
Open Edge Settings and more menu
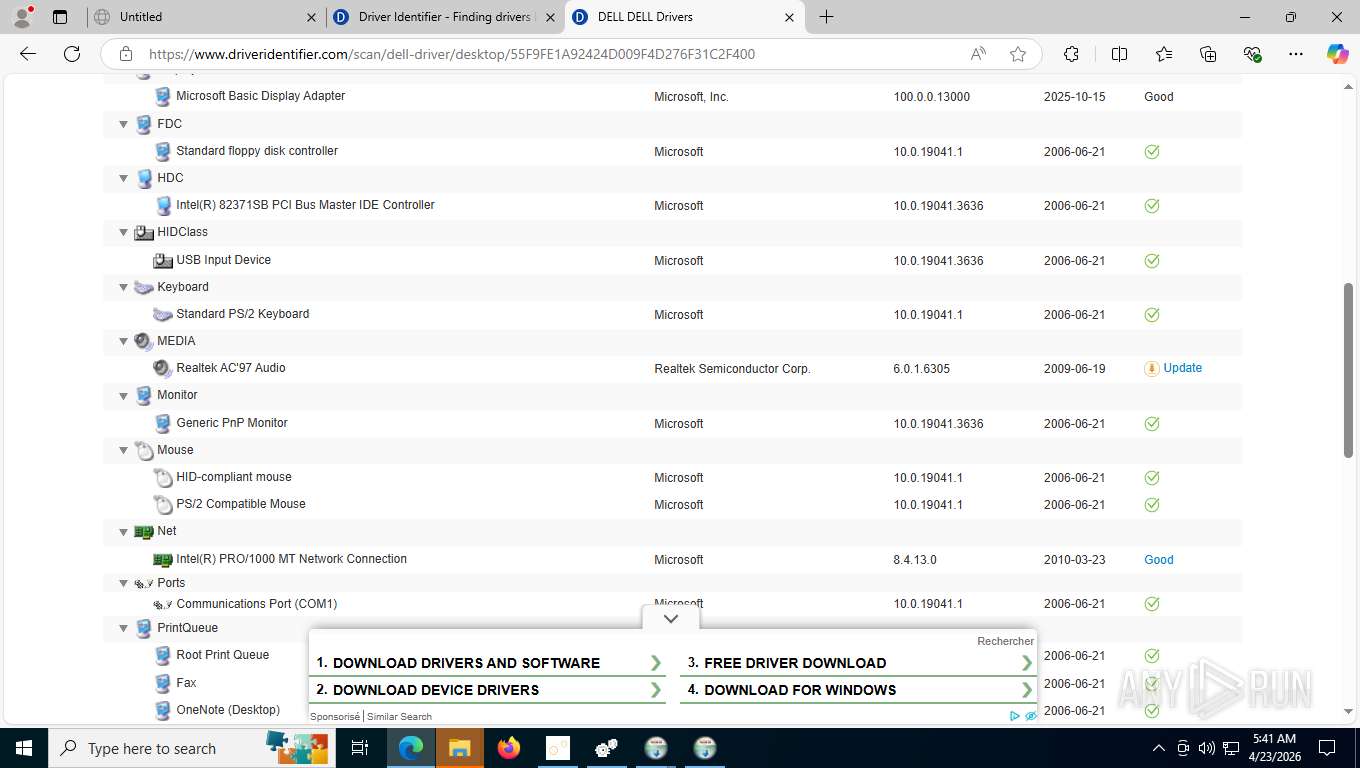tap(1296, 54)
